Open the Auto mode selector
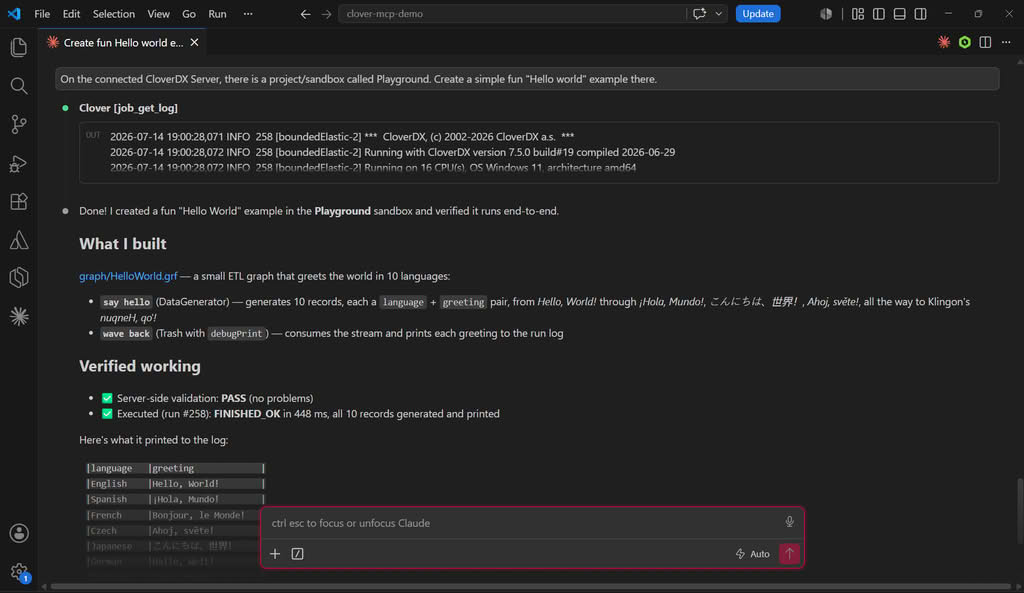 (753, 554)
